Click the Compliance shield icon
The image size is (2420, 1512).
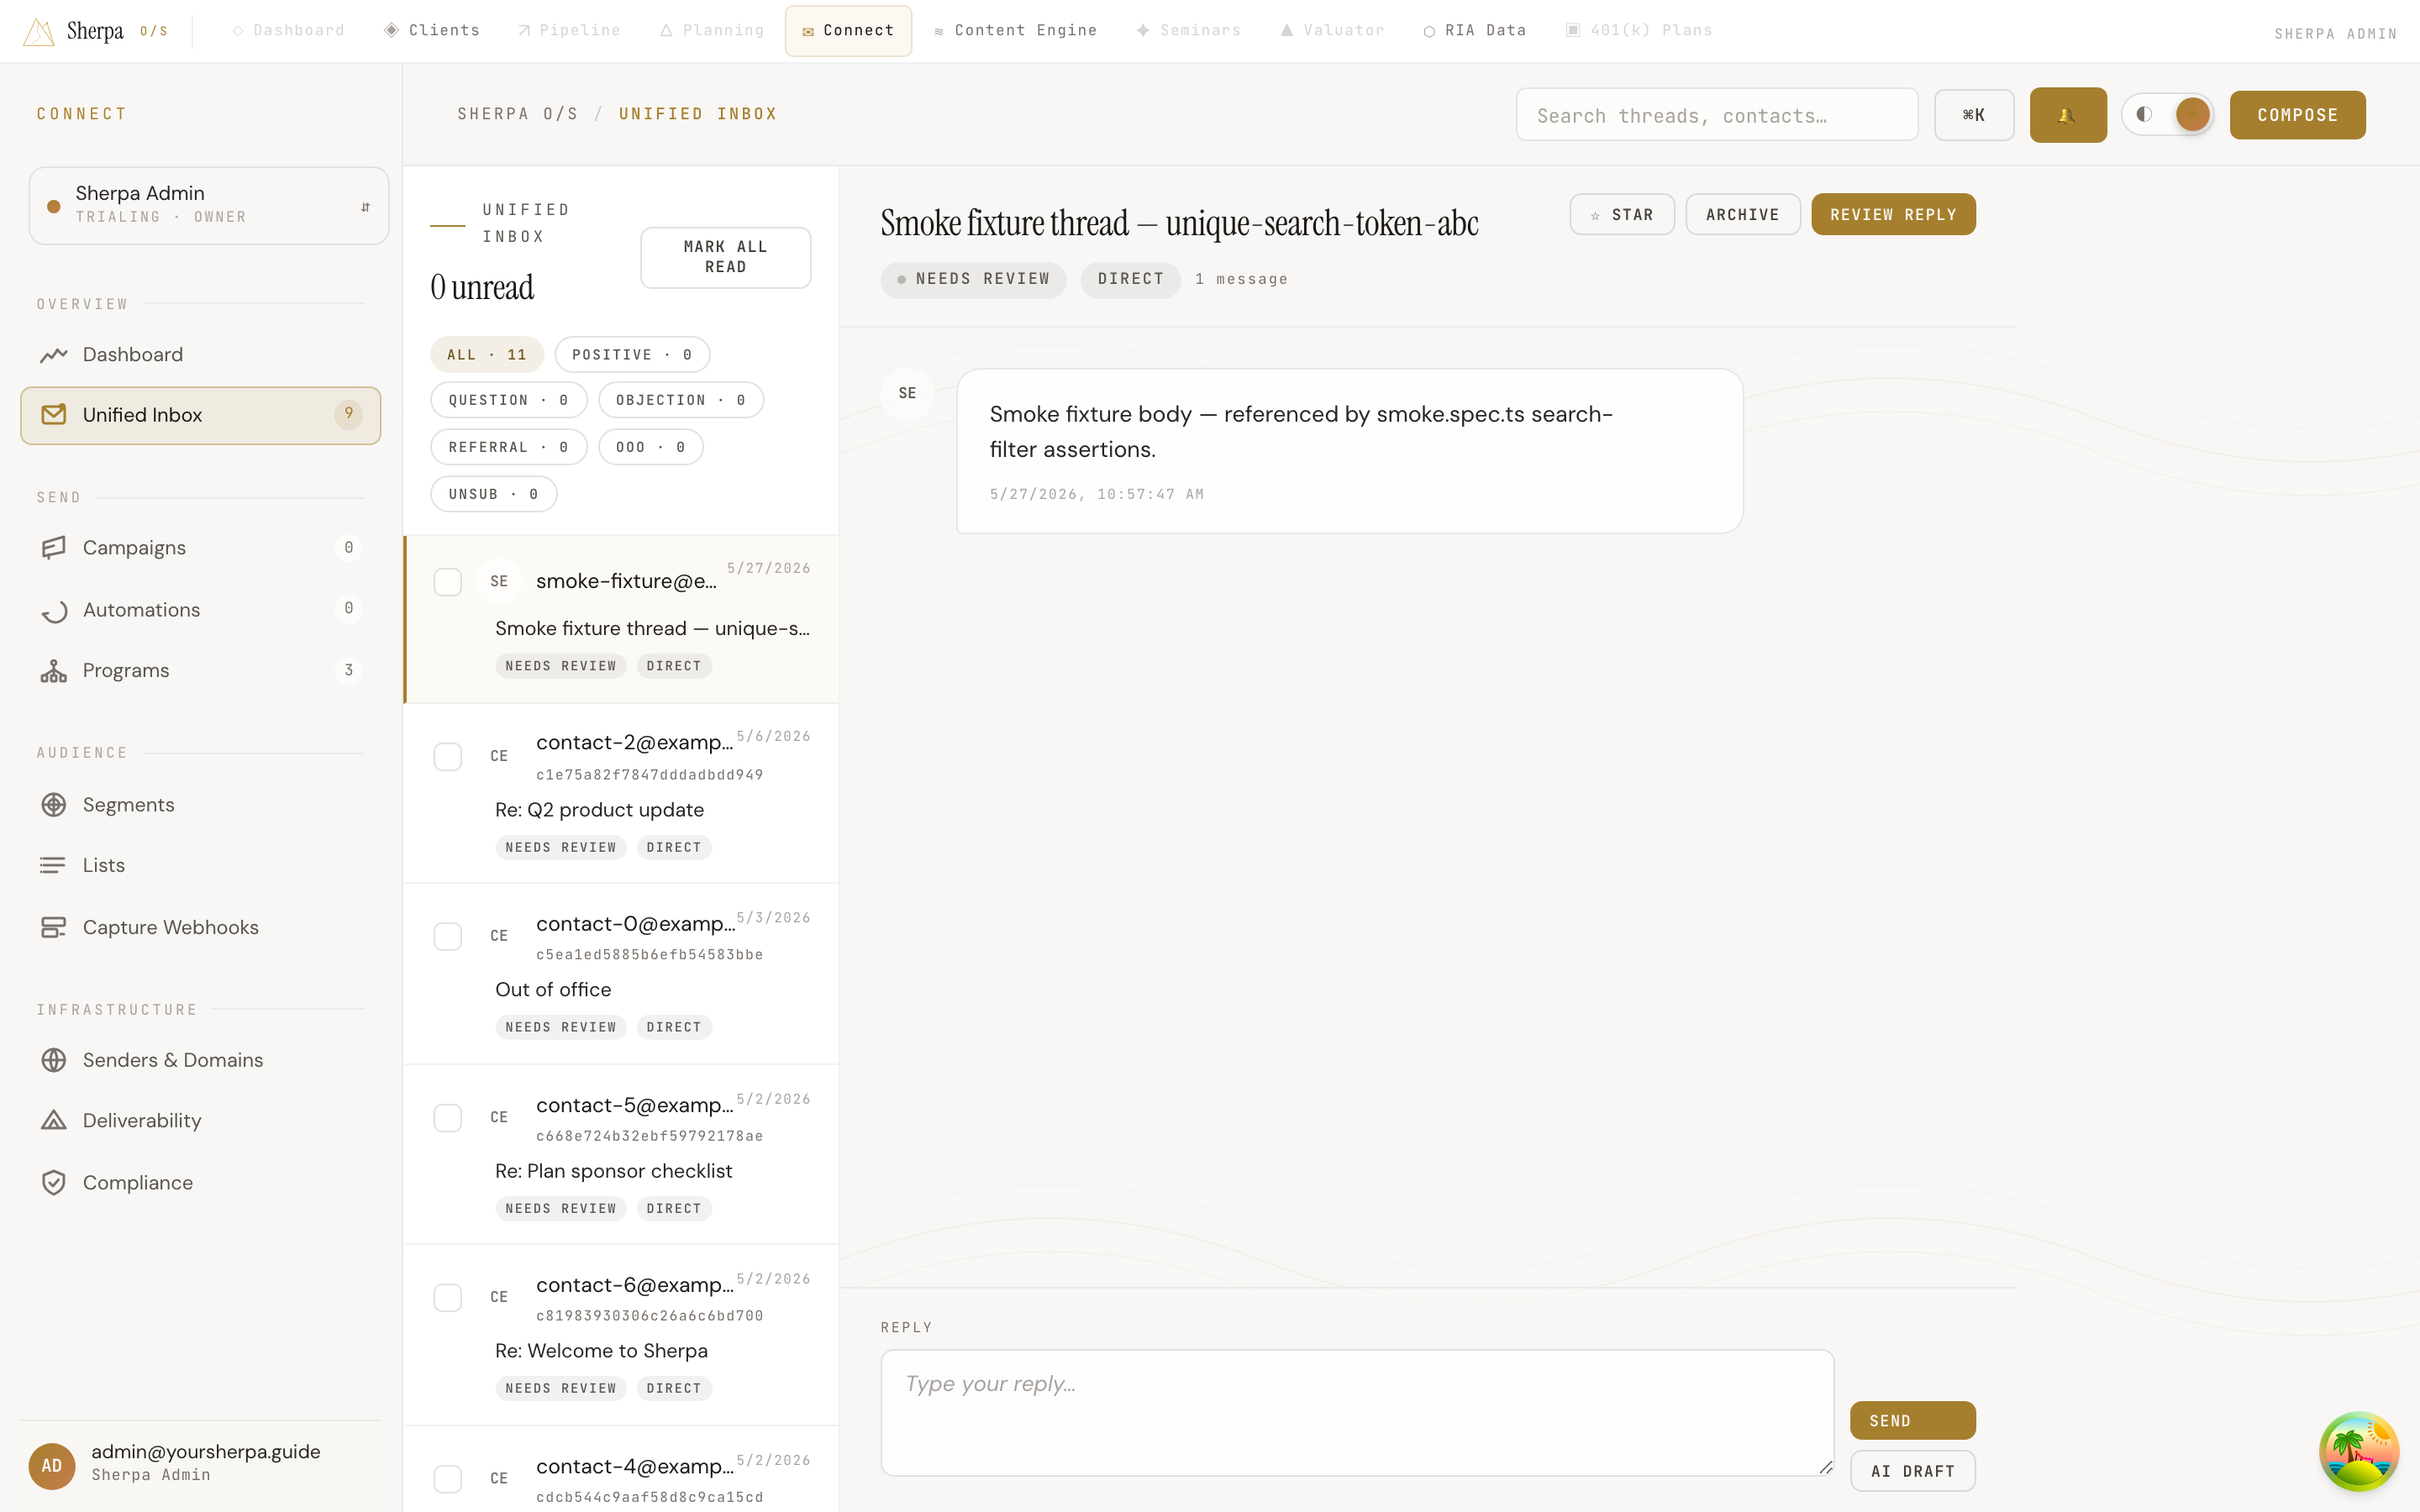tap(54, 1183)
